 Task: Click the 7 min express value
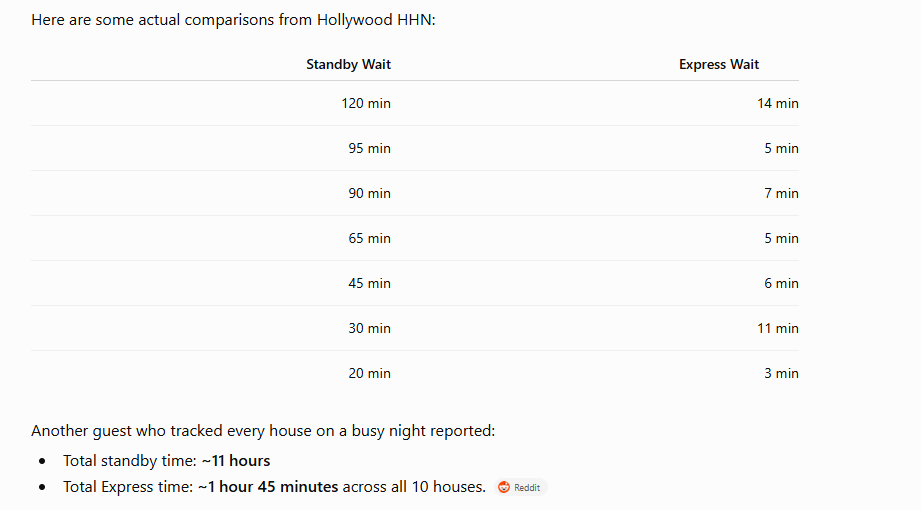[x=781, y=193]
